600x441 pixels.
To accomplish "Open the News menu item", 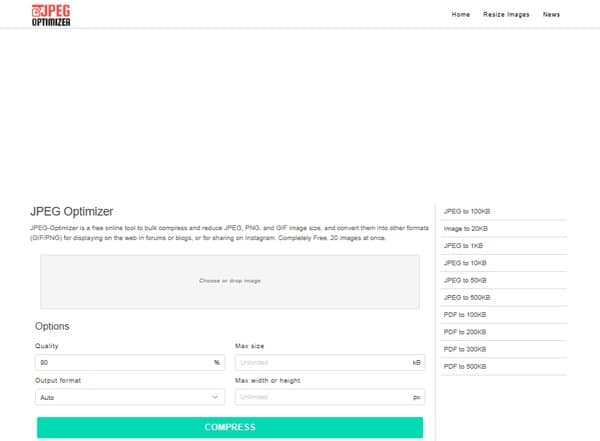I will pos(551,15).
